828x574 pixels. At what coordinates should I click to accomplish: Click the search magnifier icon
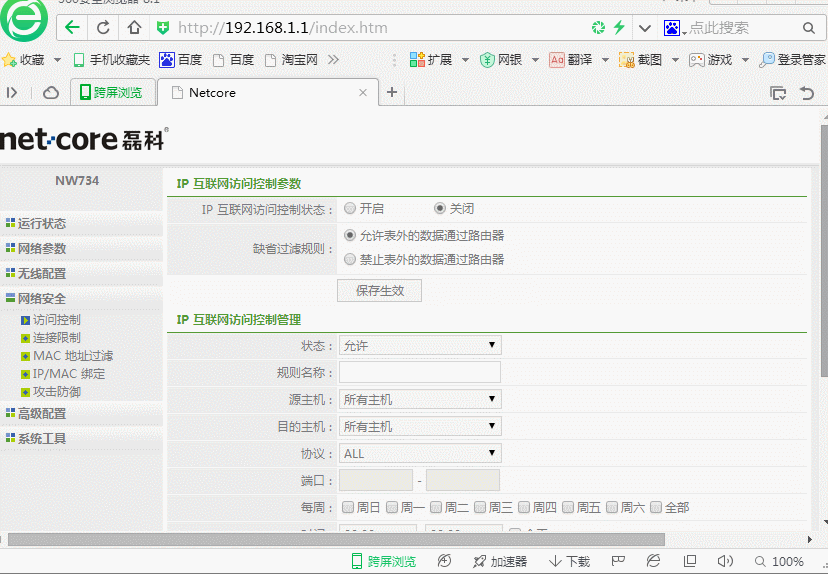point(808,28)
